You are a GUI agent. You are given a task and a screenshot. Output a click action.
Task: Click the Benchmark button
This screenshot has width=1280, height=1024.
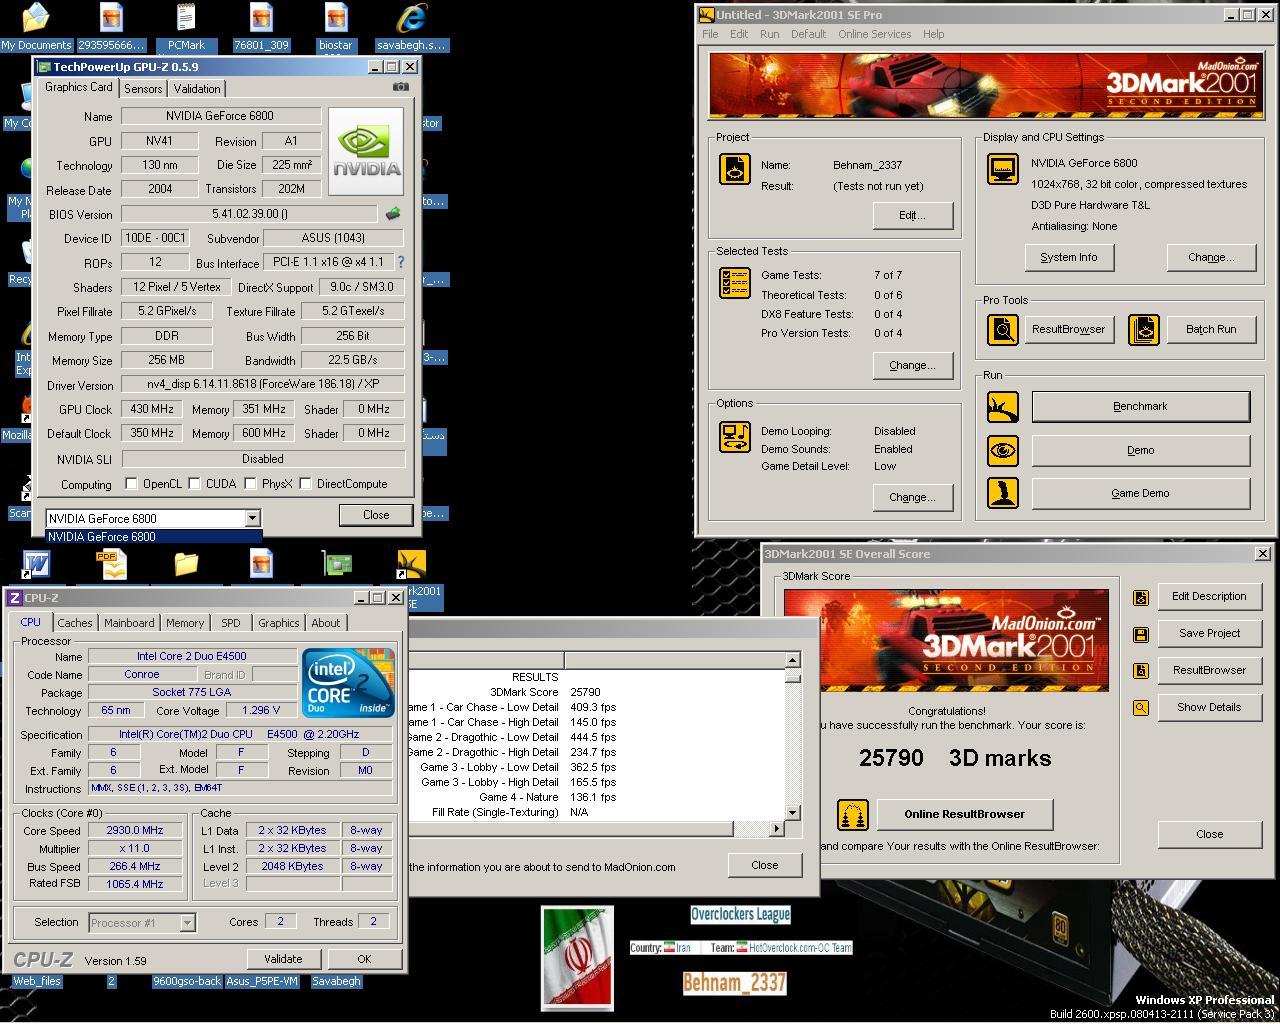[x=1141, y=407]
